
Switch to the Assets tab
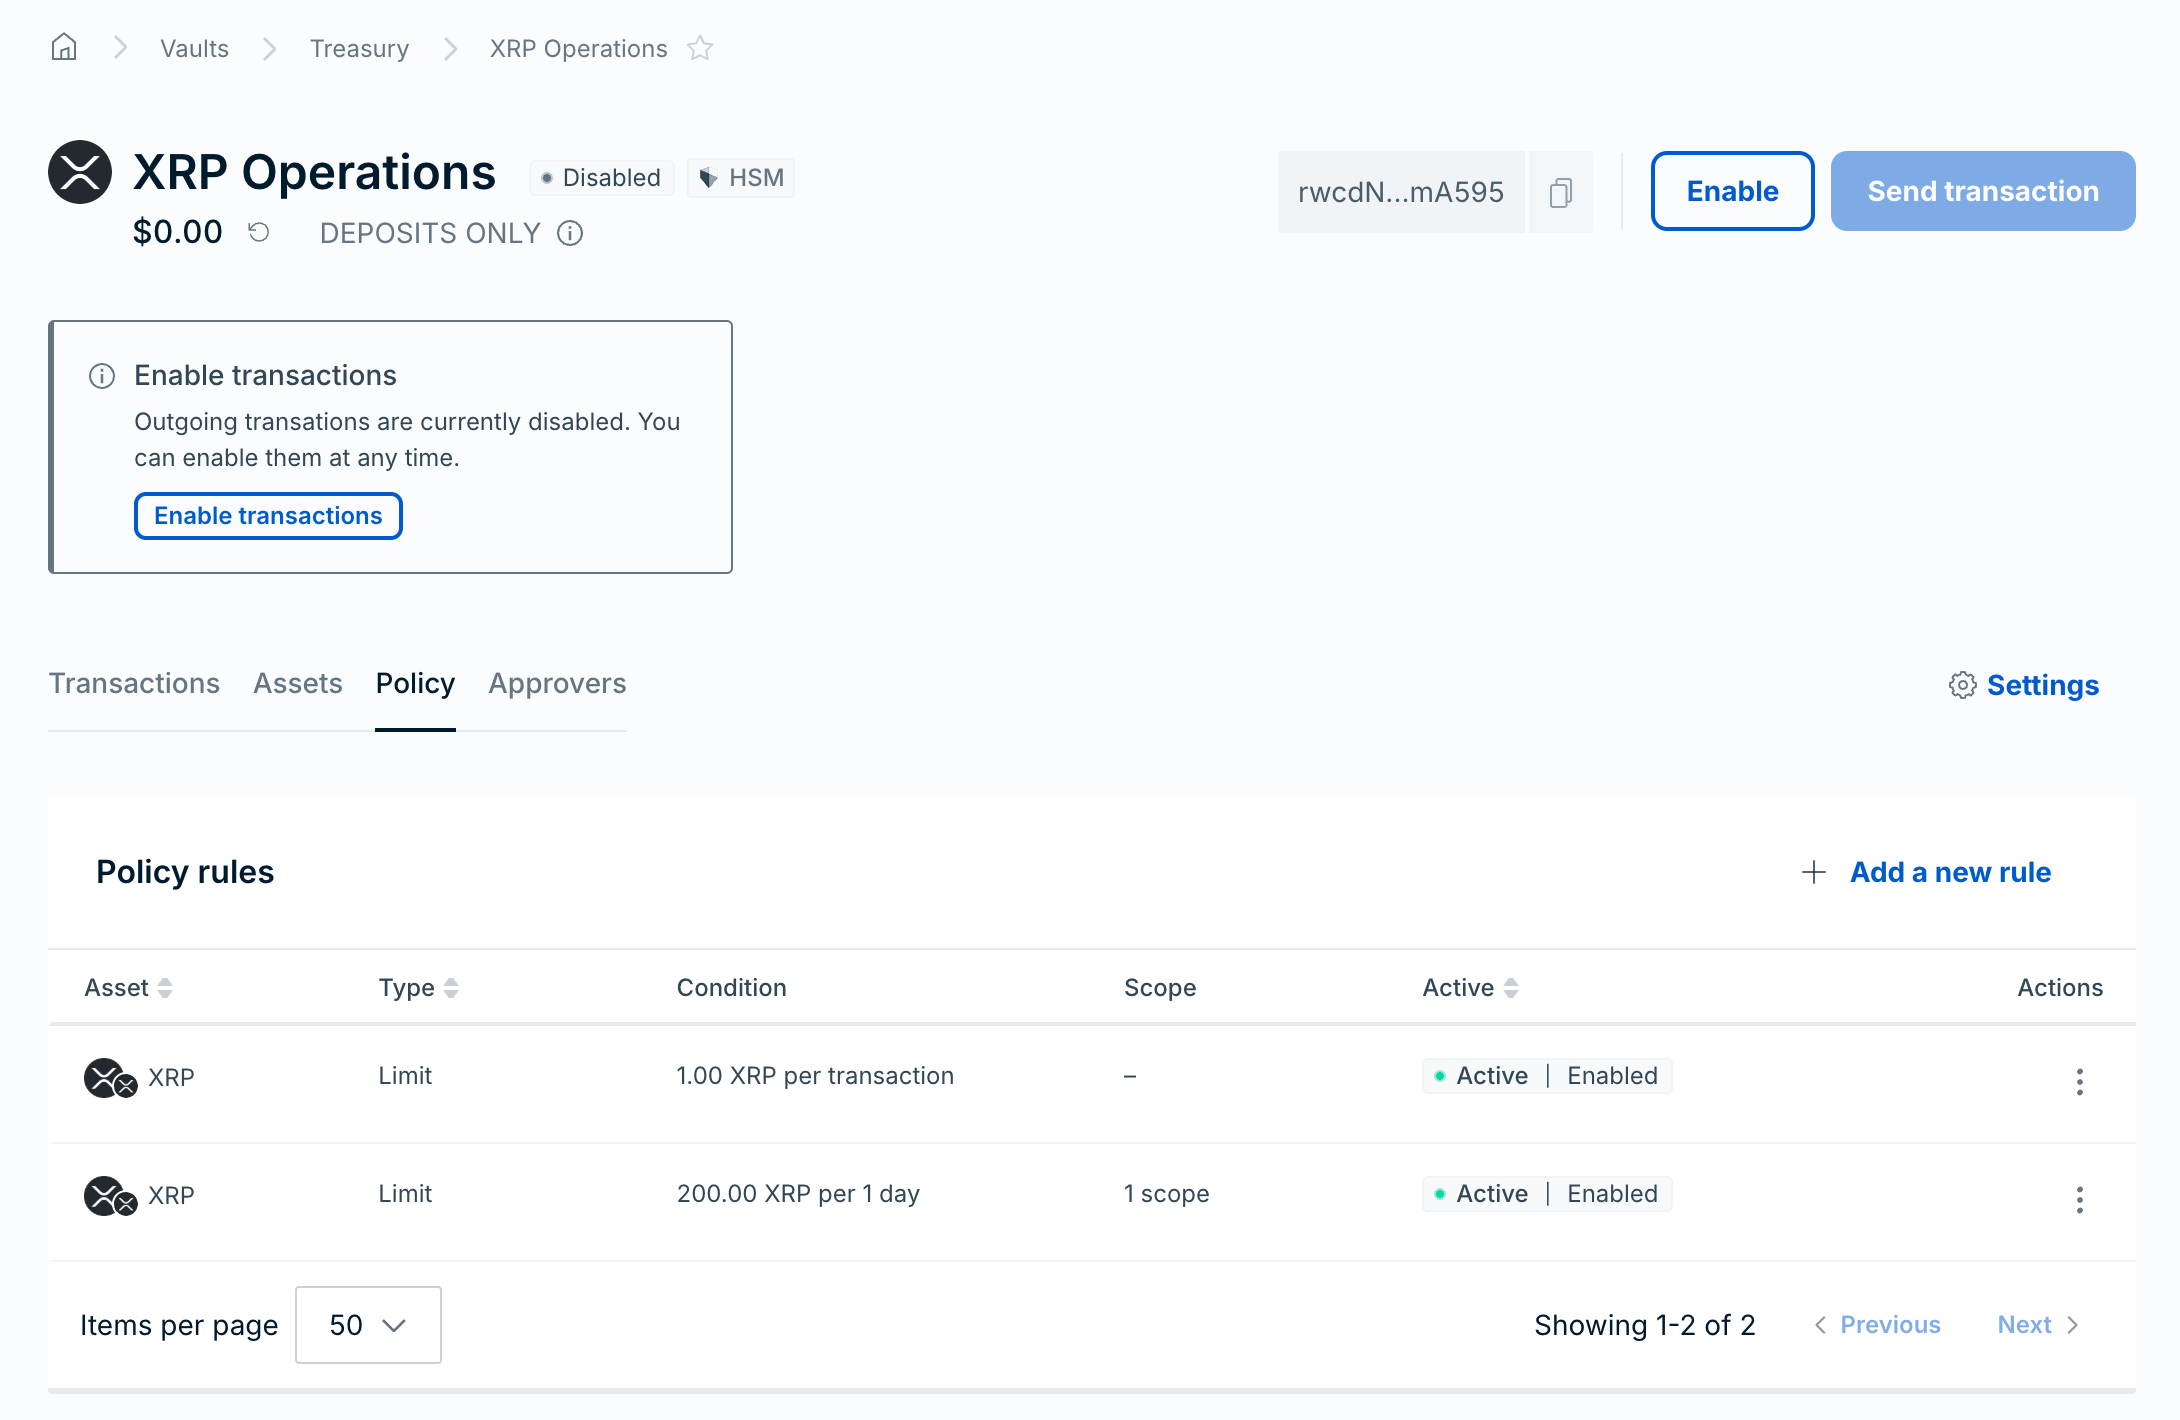(x=298, y=683)
